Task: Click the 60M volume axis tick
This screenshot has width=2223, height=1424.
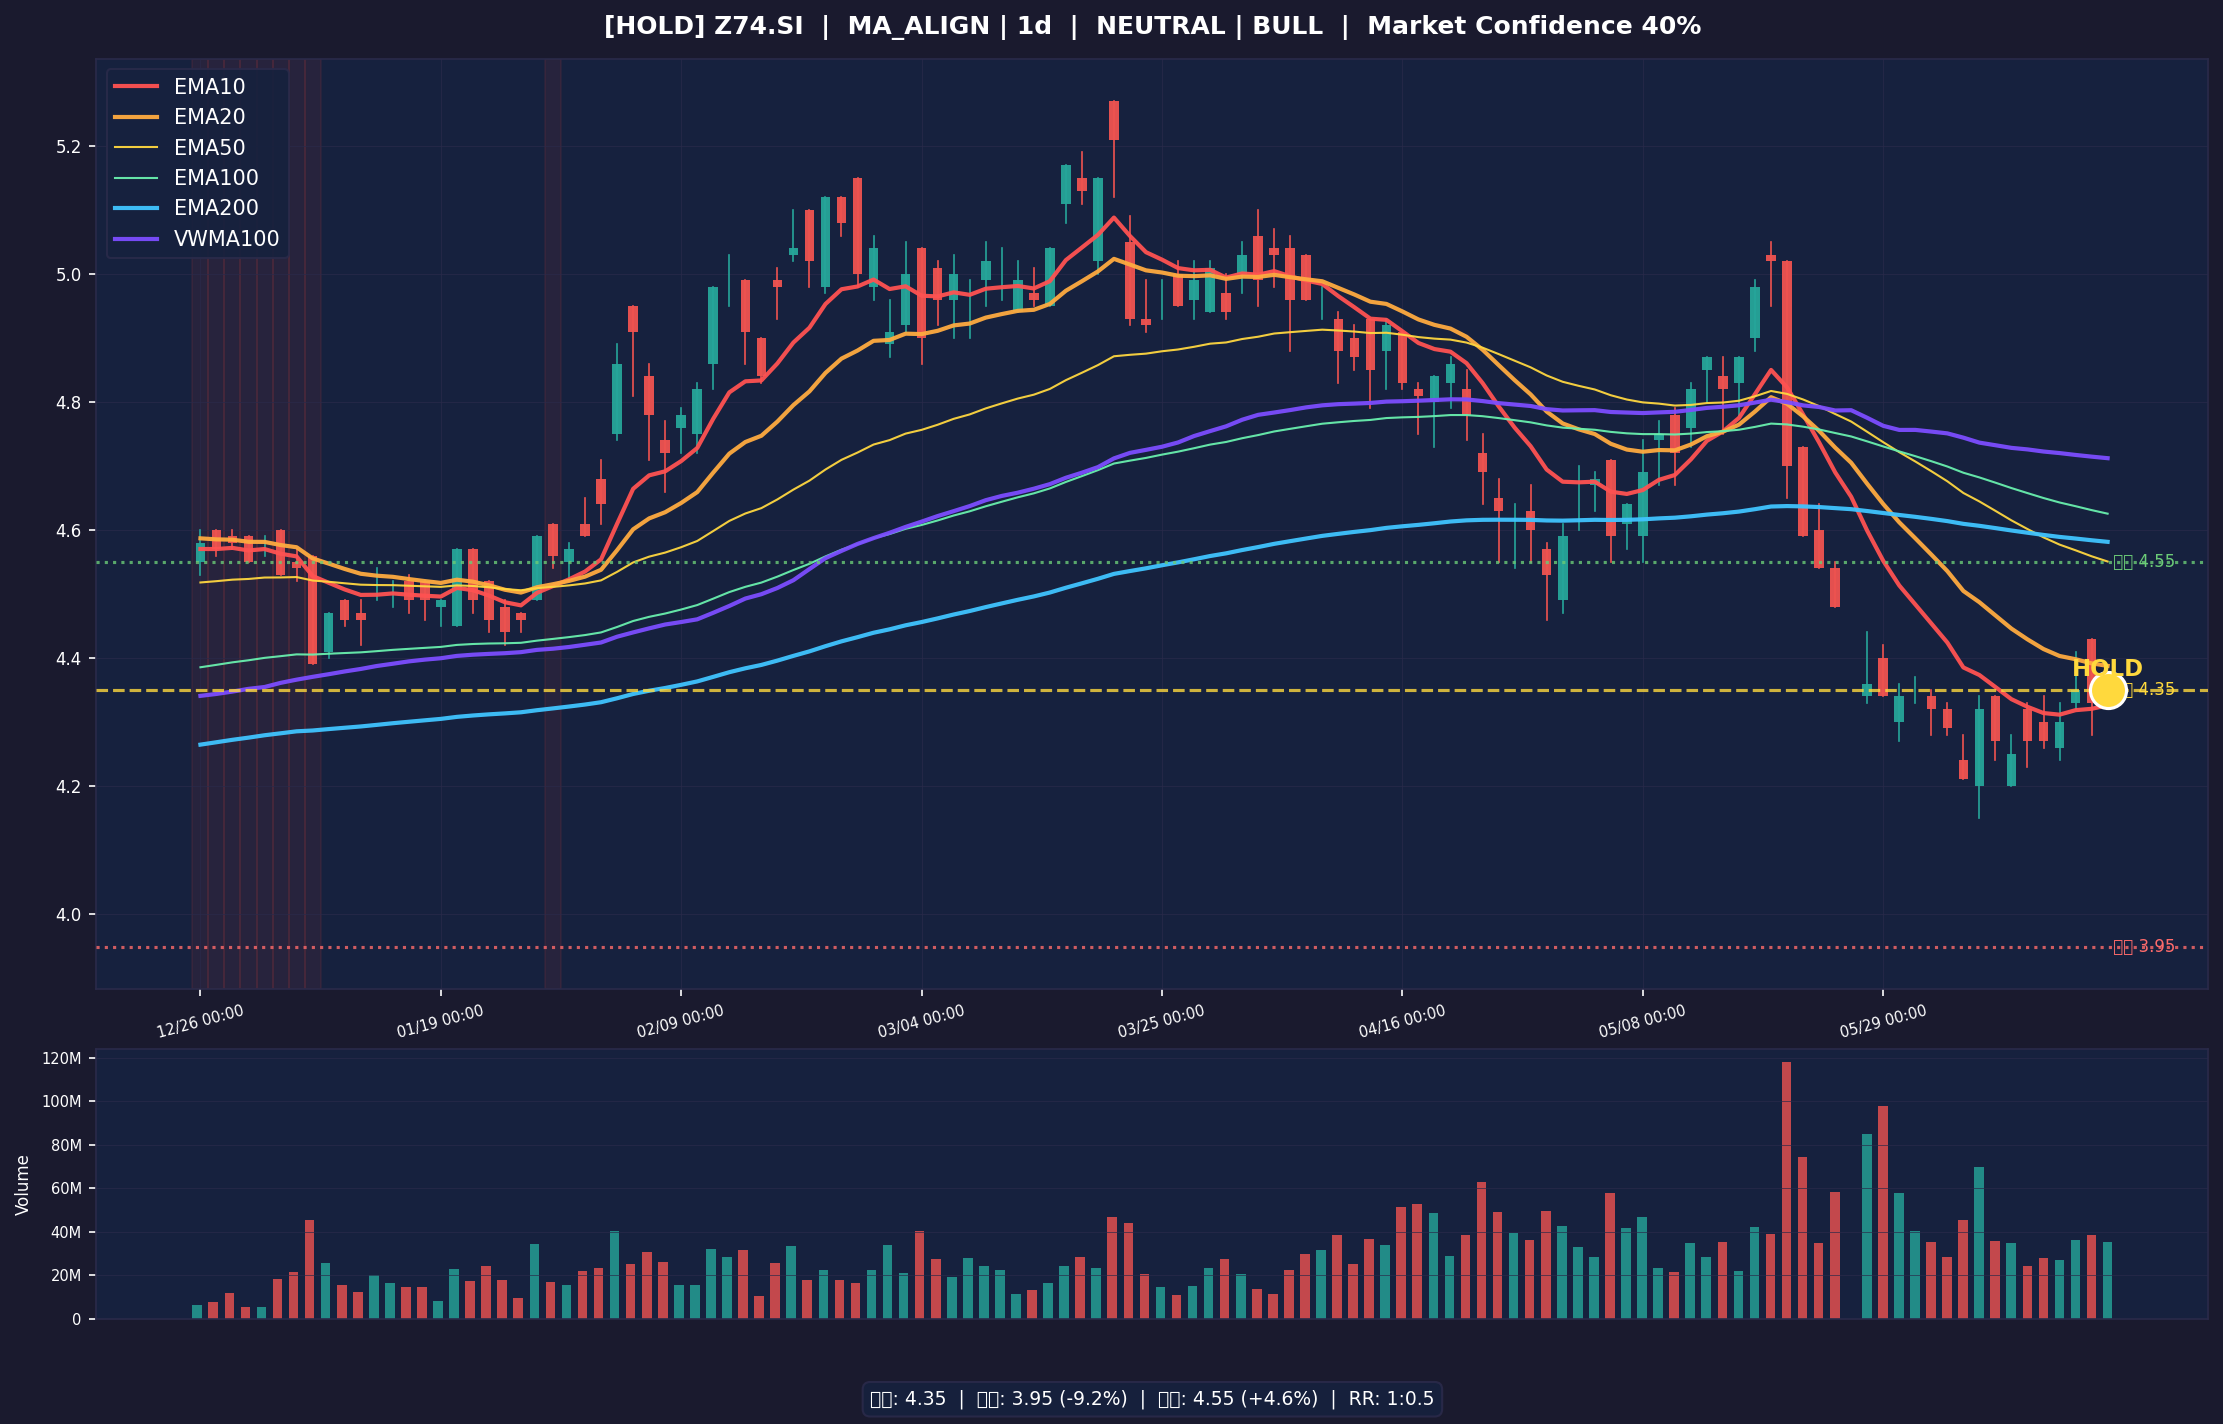Action: coord(65,1189)
